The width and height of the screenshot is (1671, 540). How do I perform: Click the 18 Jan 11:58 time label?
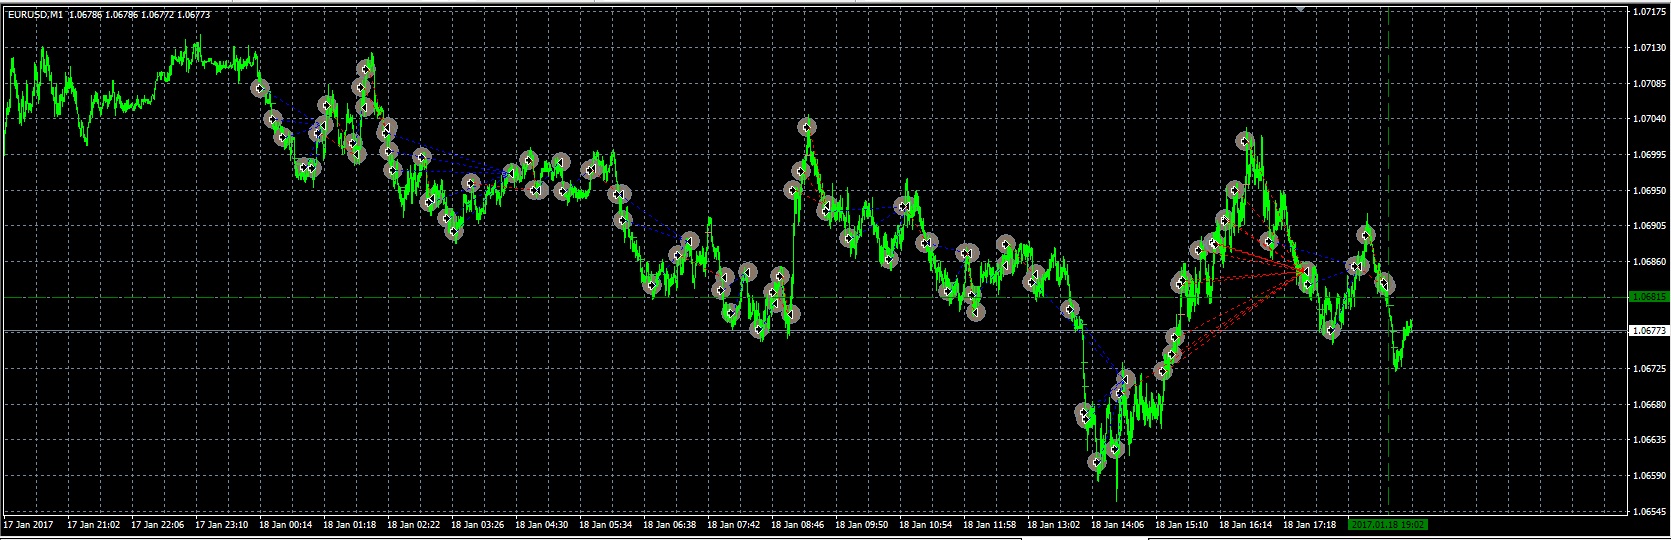990,524
